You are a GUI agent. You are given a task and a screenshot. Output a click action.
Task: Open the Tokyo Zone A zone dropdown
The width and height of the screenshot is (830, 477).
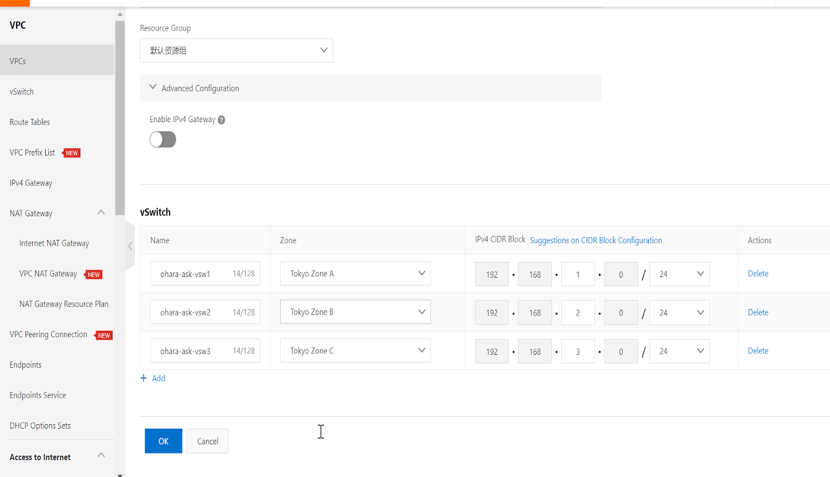[x=355, y=274]
